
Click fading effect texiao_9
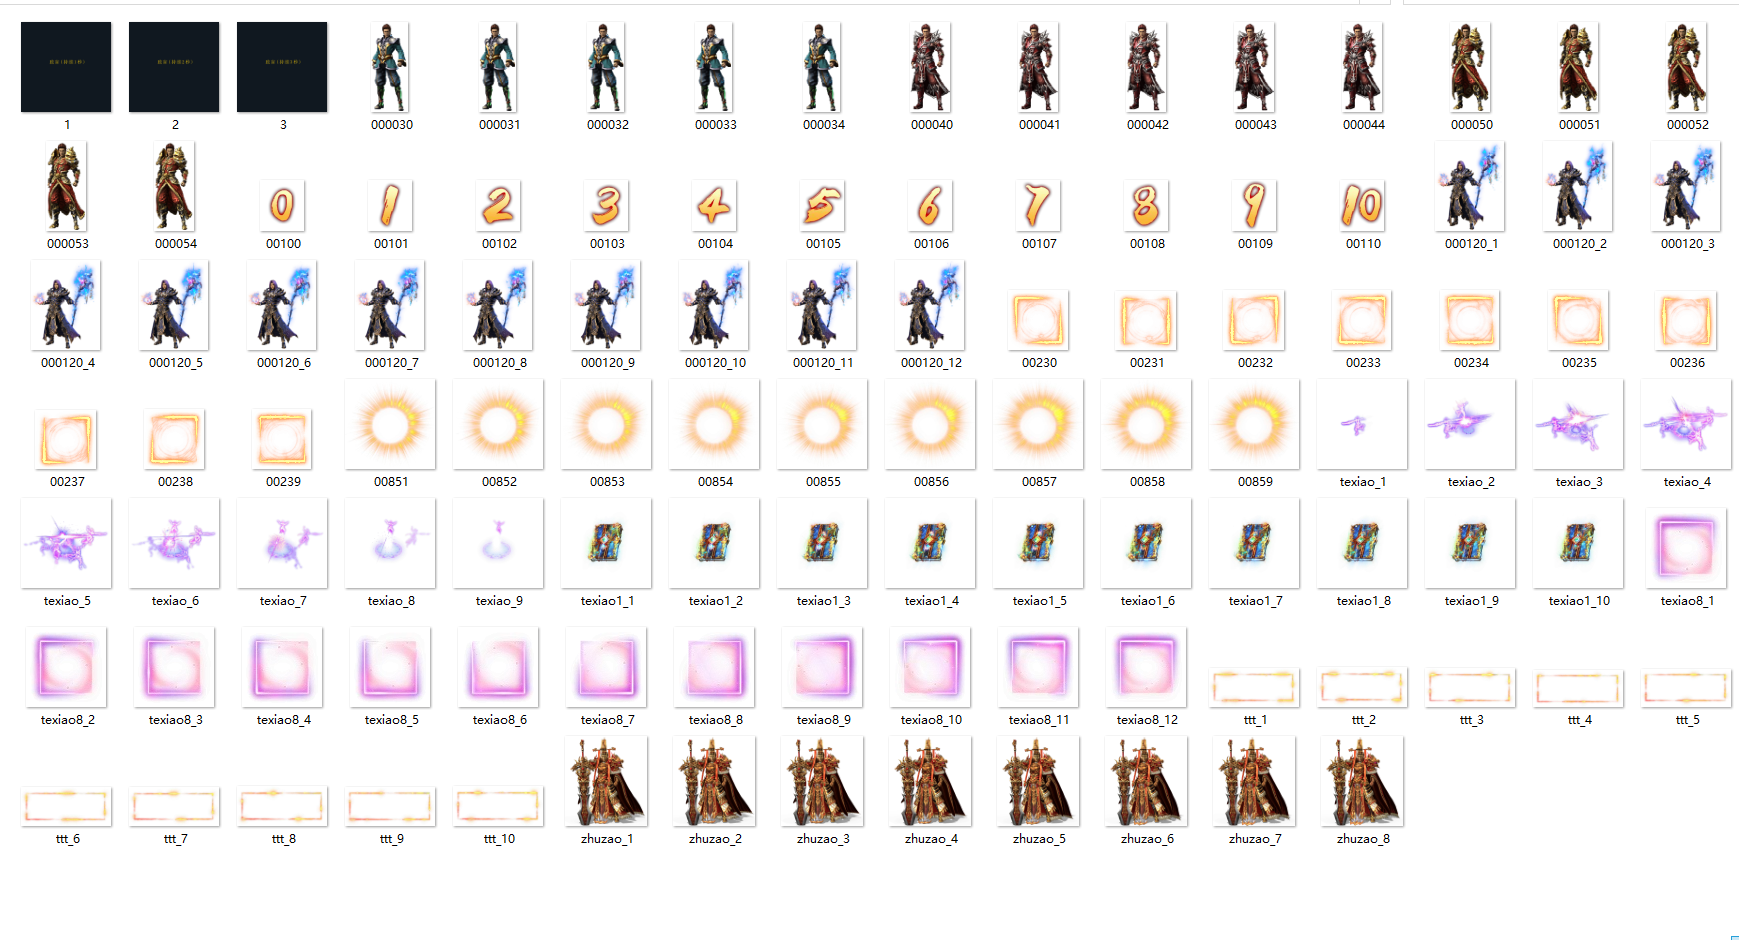click(498, 543)
